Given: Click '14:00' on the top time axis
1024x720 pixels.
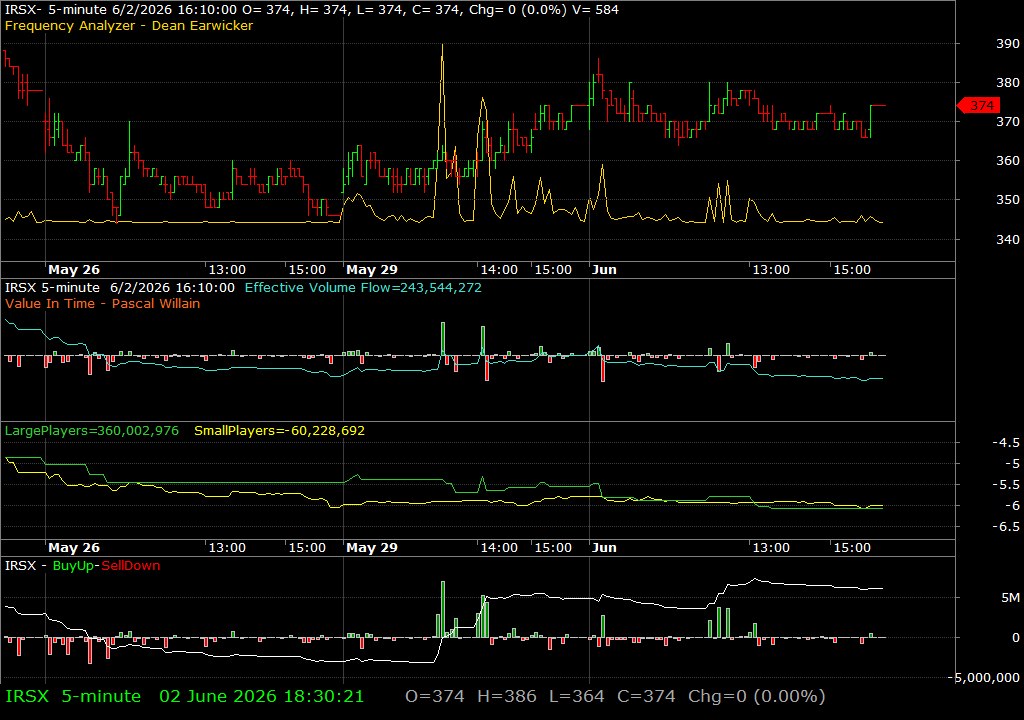Looking at the screenshot, I should (x=499, y=269).
